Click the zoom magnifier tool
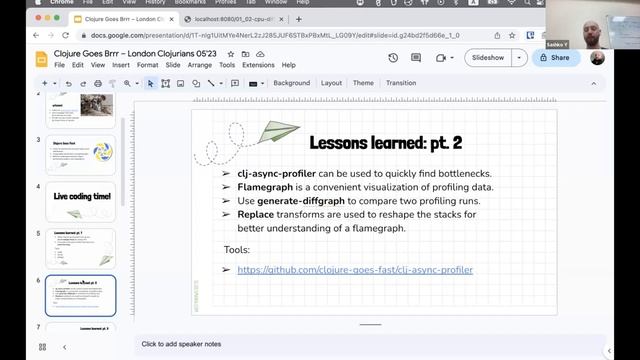This screenshot has height=360, width=640. (127, 83)
